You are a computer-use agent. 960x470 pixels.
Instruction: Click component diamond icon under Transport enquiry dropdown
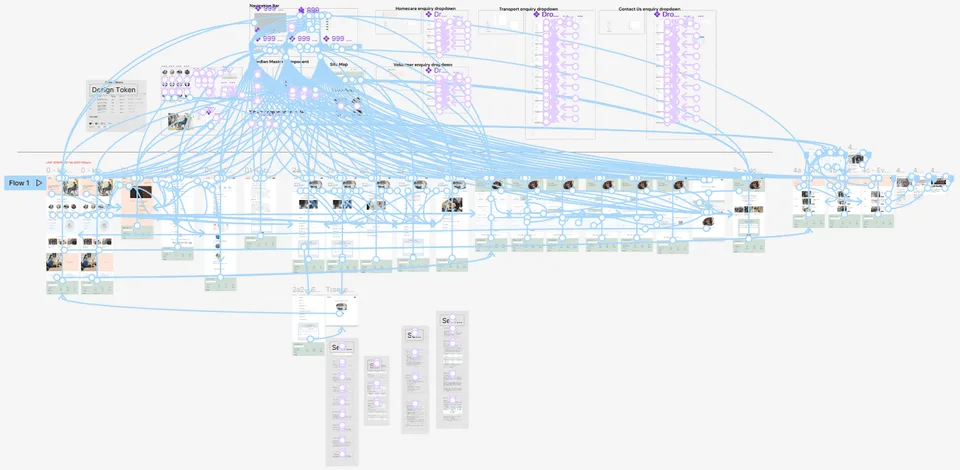536,13
